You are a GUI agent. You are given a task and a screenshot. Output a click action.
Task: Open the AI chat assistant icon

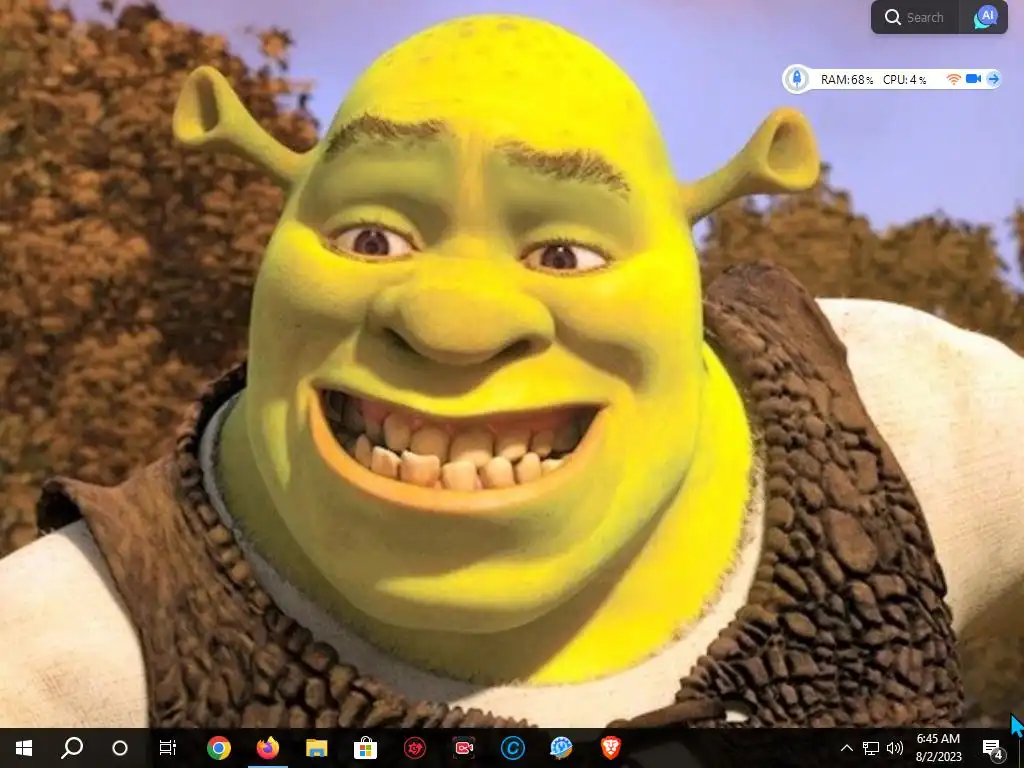point(985,17)
